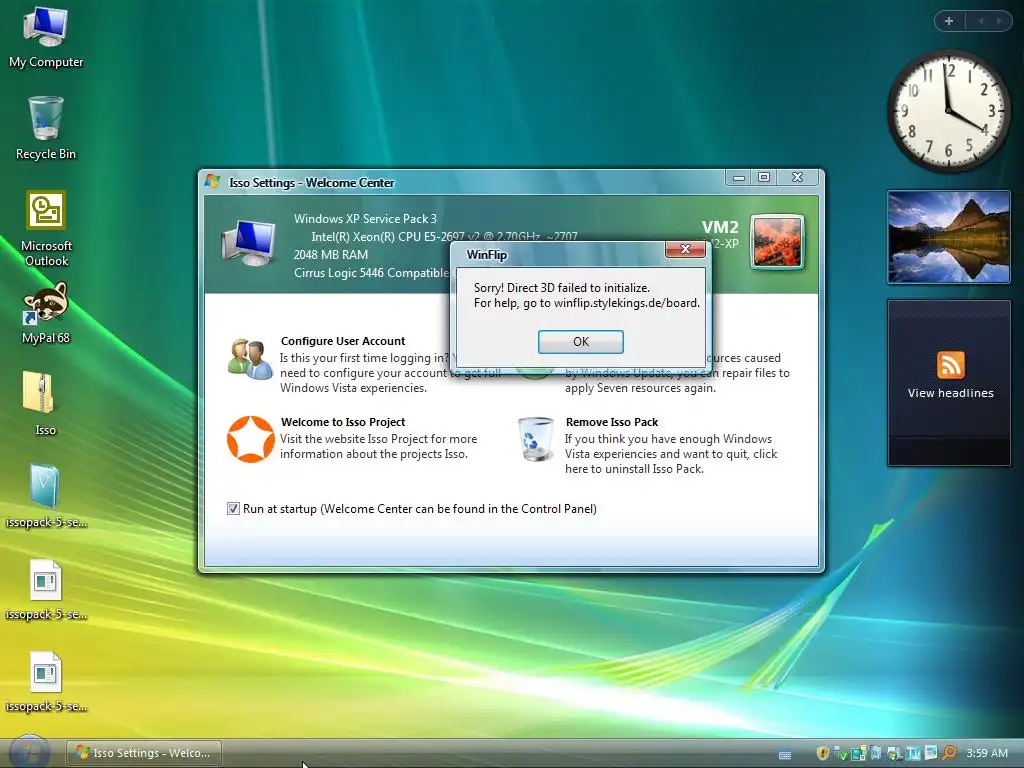The image size is (1024, 768).
Task: Click Isso Settings taskbar button
Action: pos(144,753)
